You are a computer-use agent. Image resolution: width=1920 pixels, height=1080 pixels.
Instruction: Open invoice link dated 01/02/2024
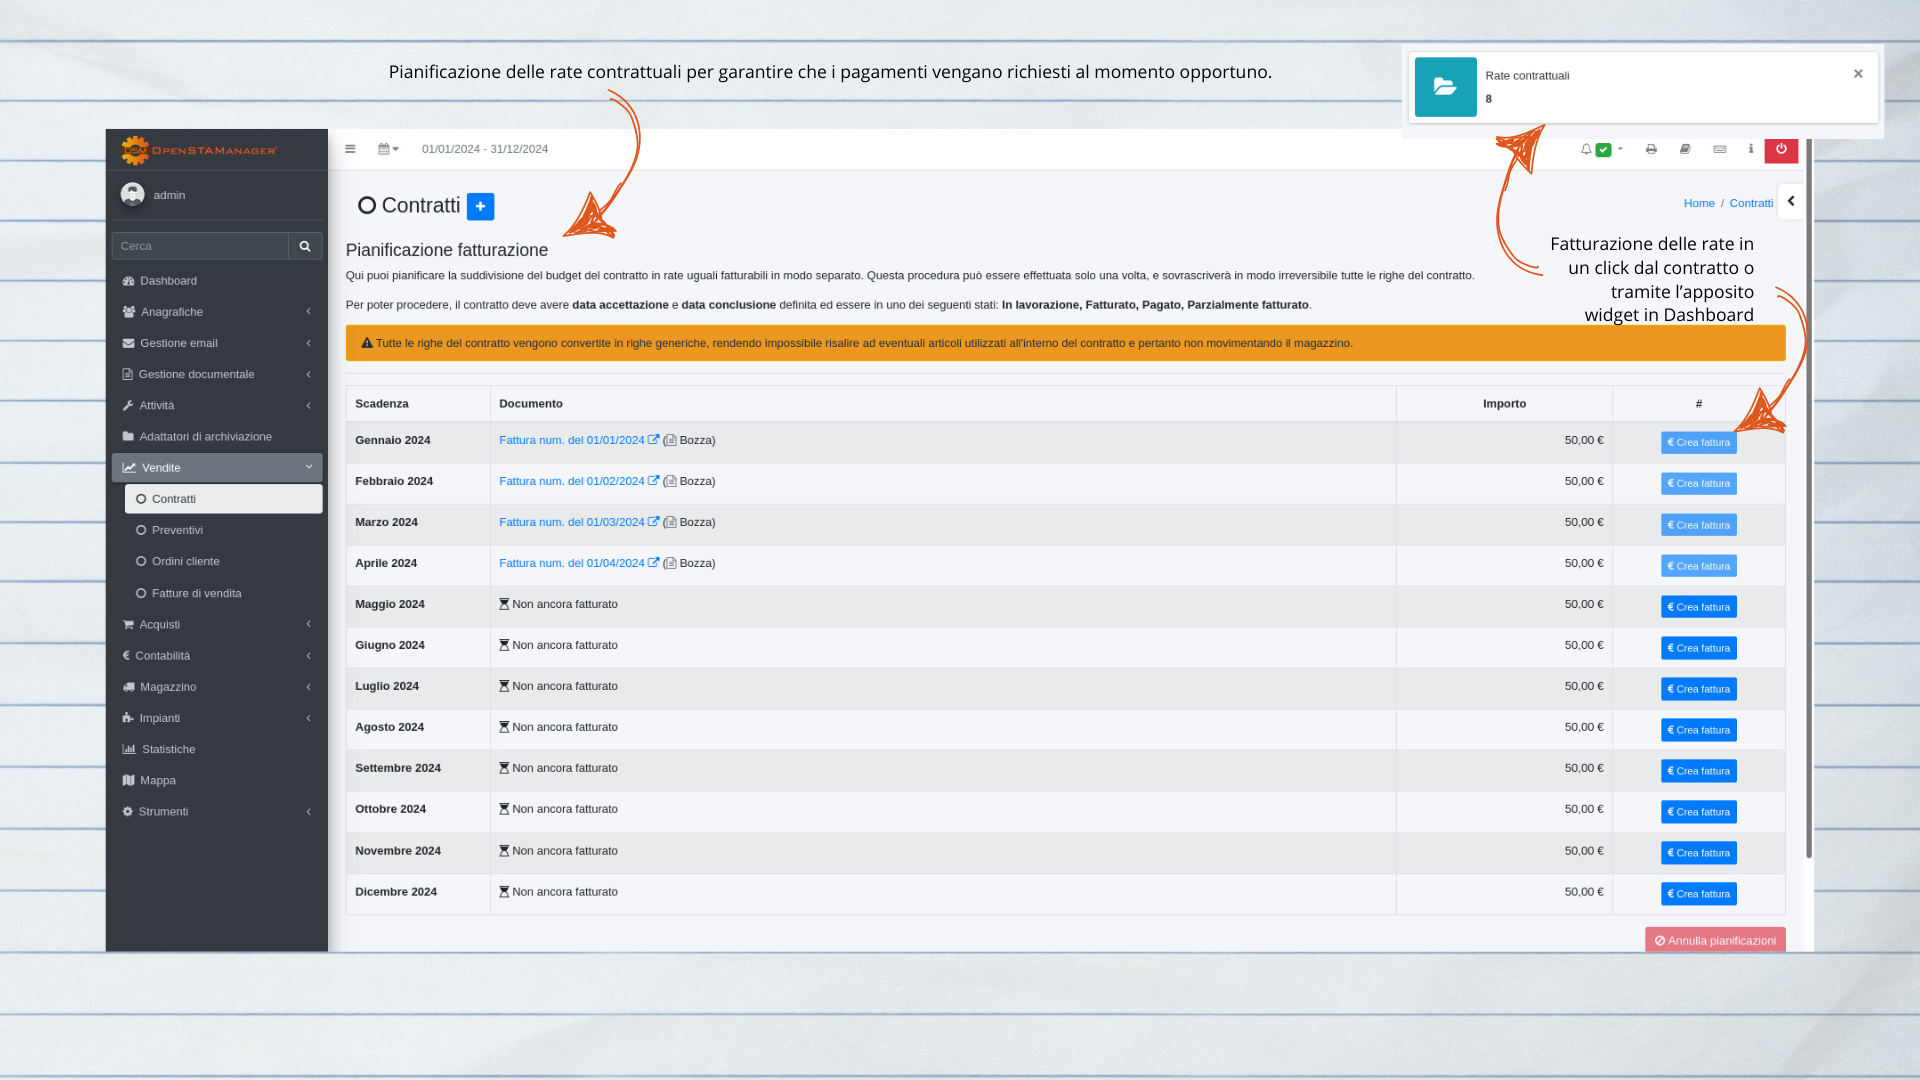coord(579,481)
